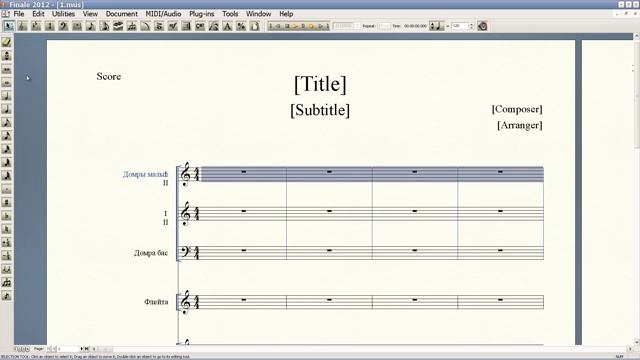
Task: Open the View menu
Action: pos(90,13)
